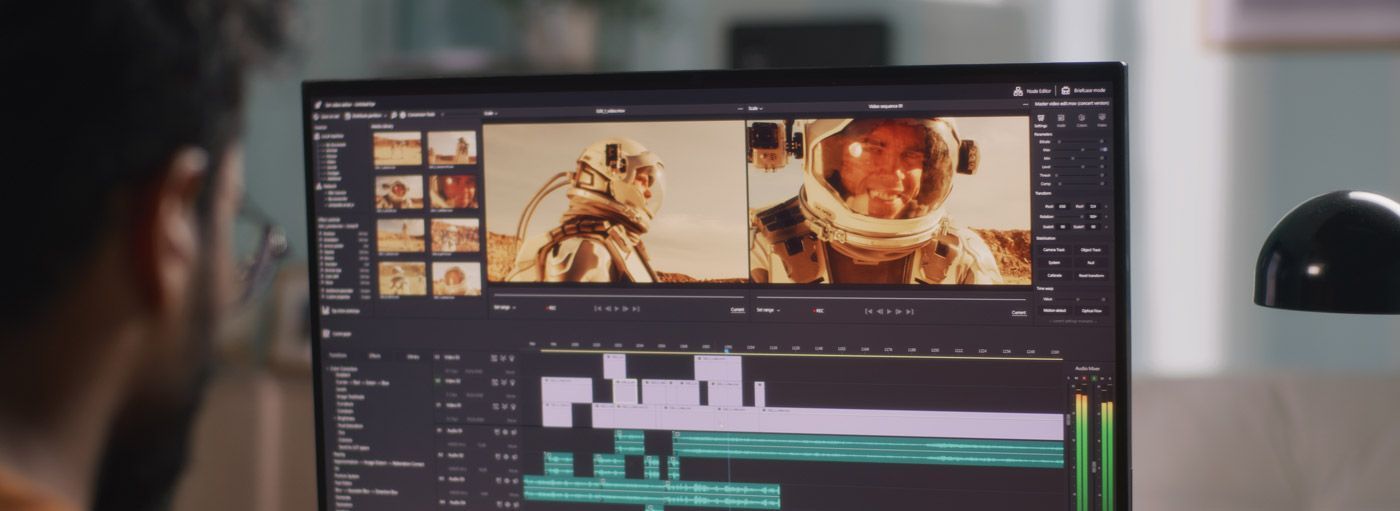Open the Colors tab in inspector
The height and width of the screenshot is (511, 1400).
tap(1082, 120)
